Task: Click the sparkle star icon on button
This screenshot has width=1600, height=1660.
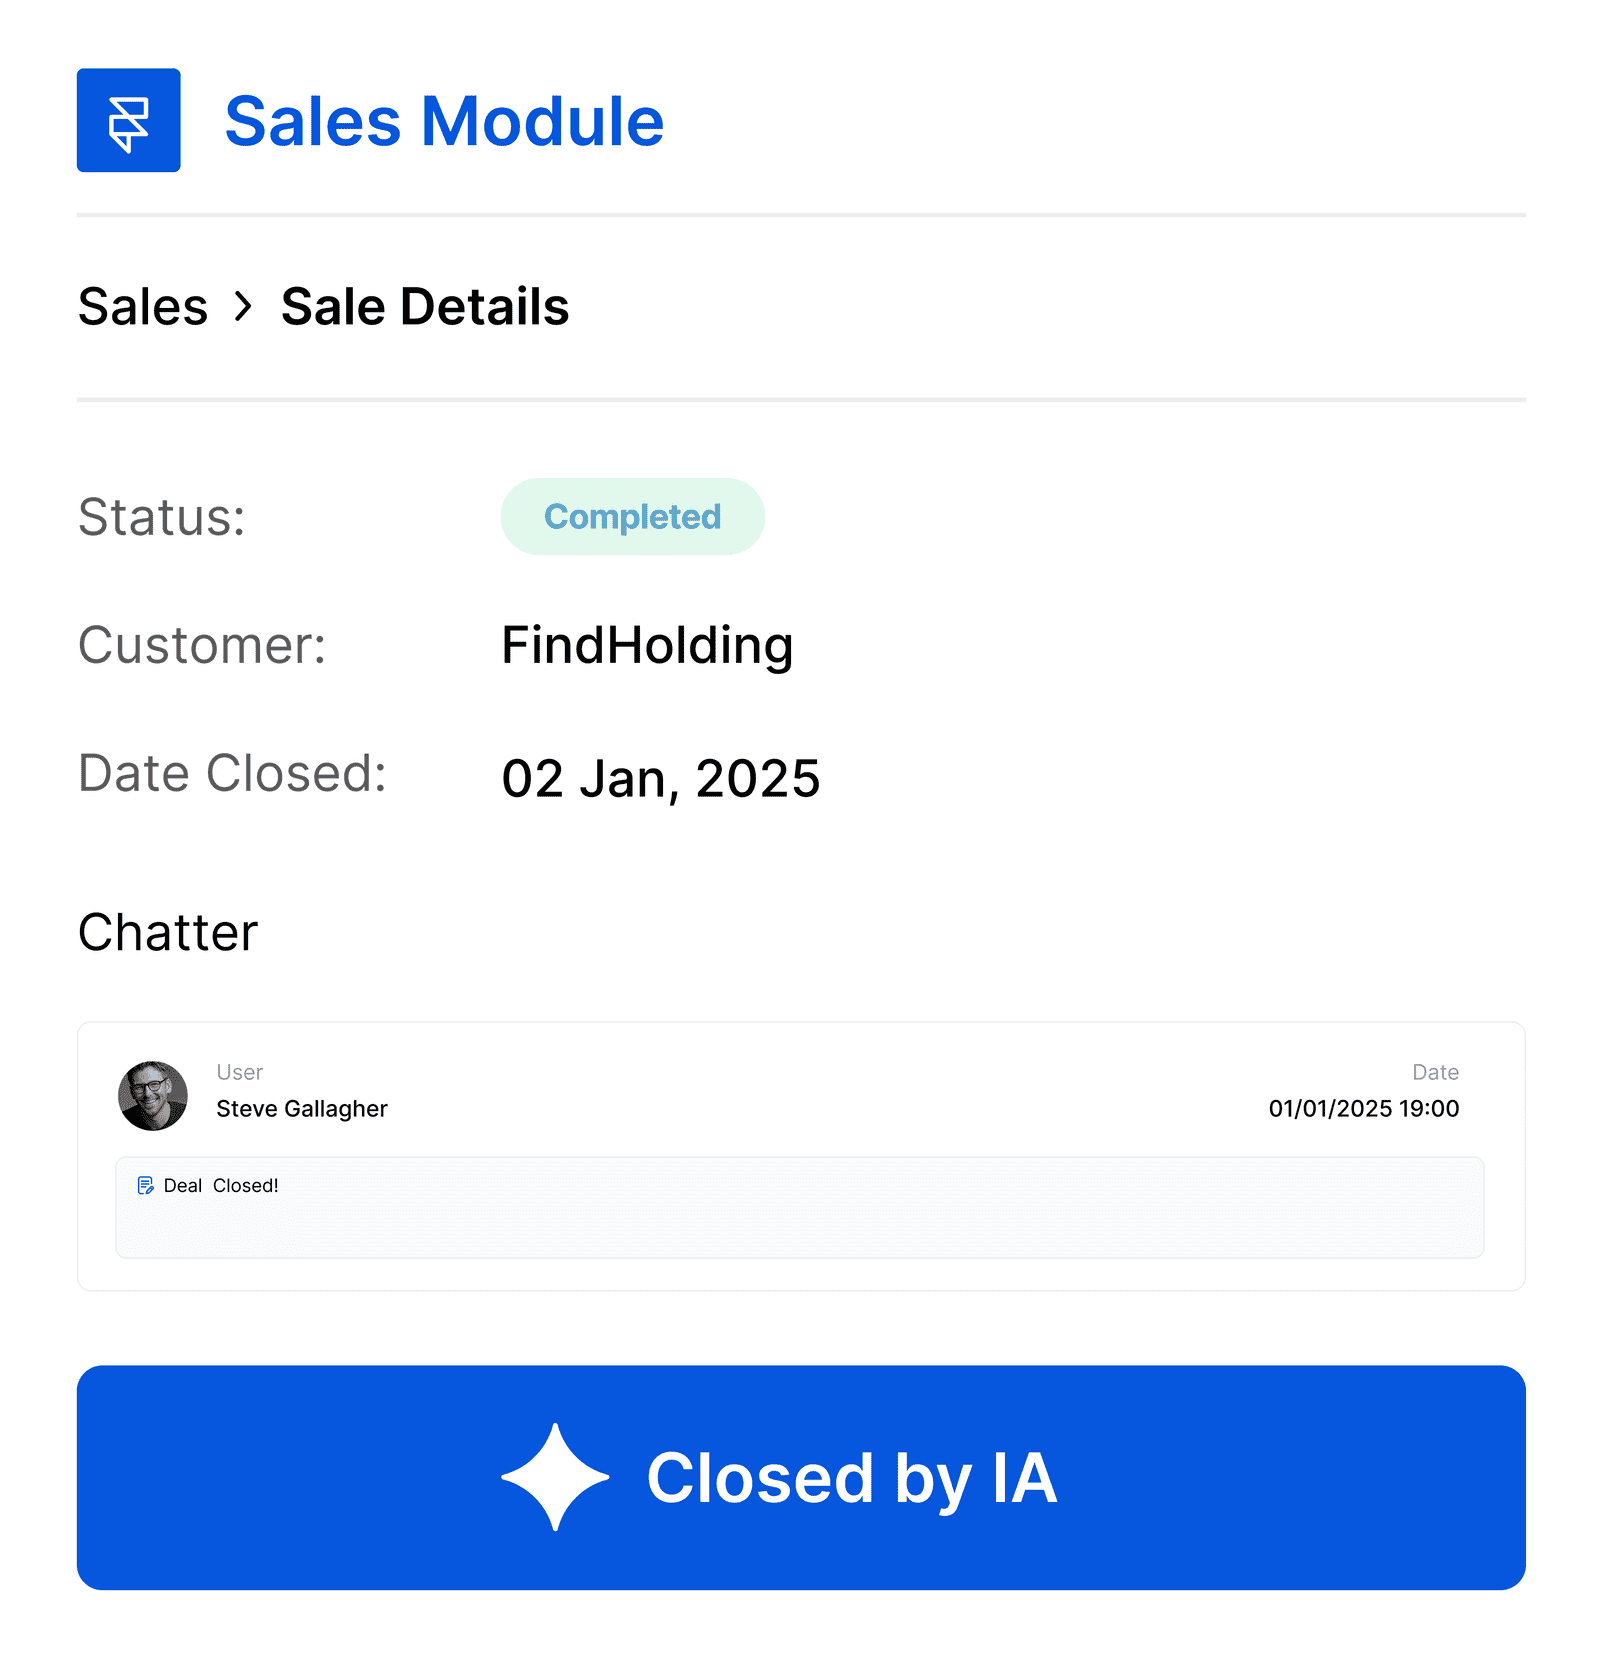Action: click(x=555, y=1477)
